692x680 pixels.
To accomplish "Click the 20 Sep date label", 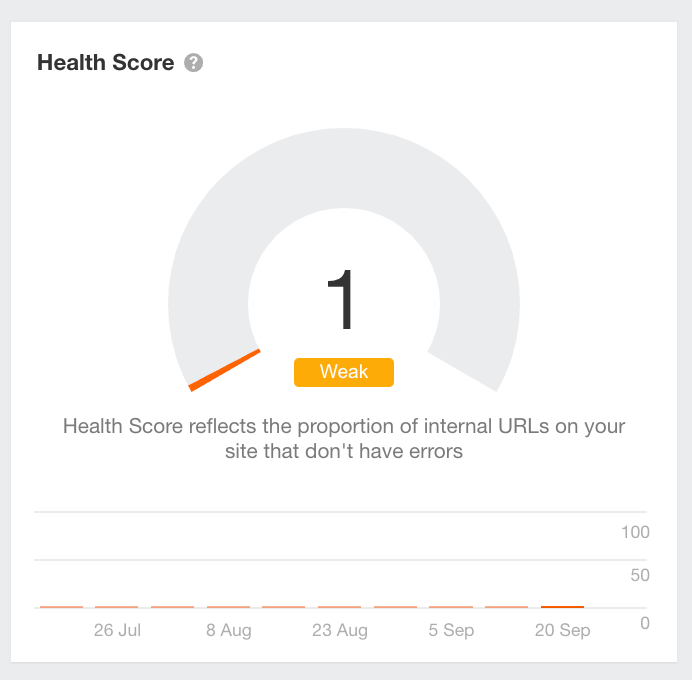I will [x=562, y=630].
